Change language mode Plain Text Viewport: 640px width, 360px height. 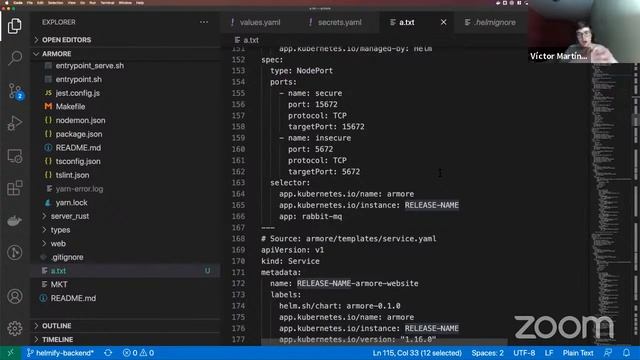(578, 353)
